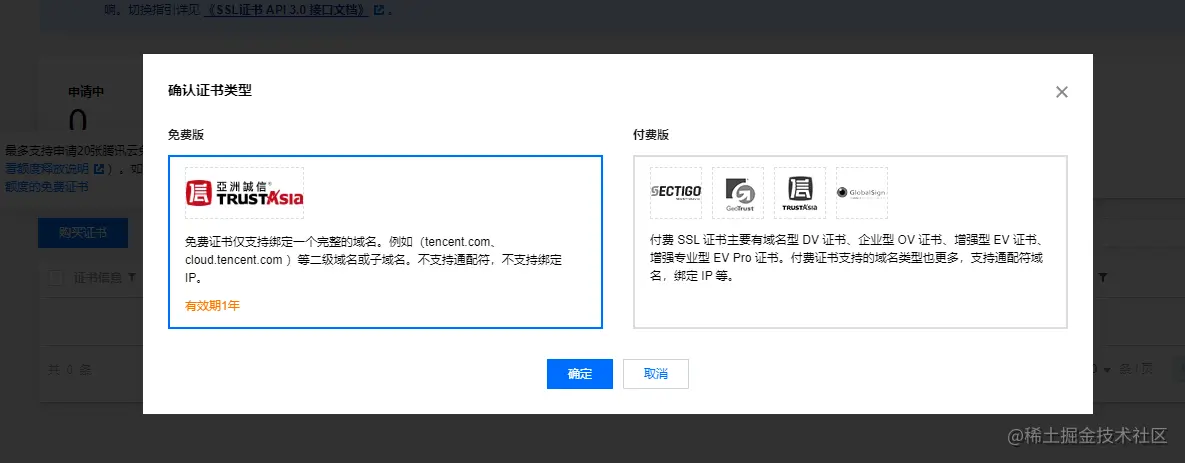
Task: Close the 确认证书类型 dialog with X
Action: (x=1062, y=92)
